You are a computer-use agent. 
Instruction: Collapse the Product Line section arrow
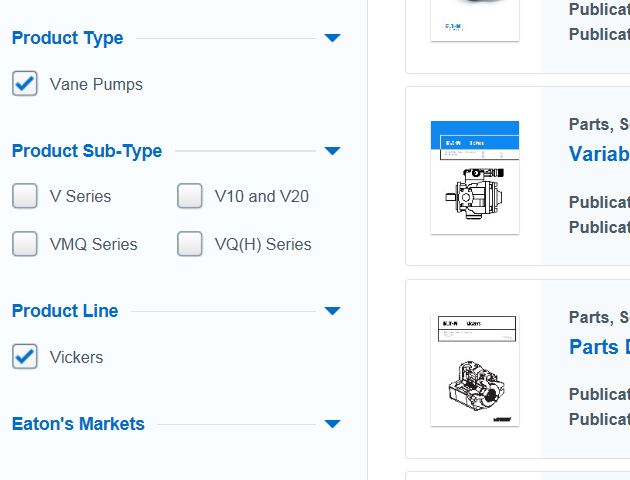332,311
